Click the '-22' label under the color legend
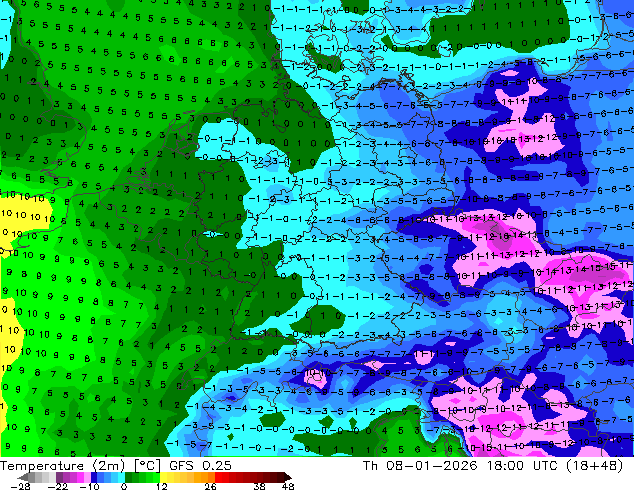634x490 pixels. 57,486
